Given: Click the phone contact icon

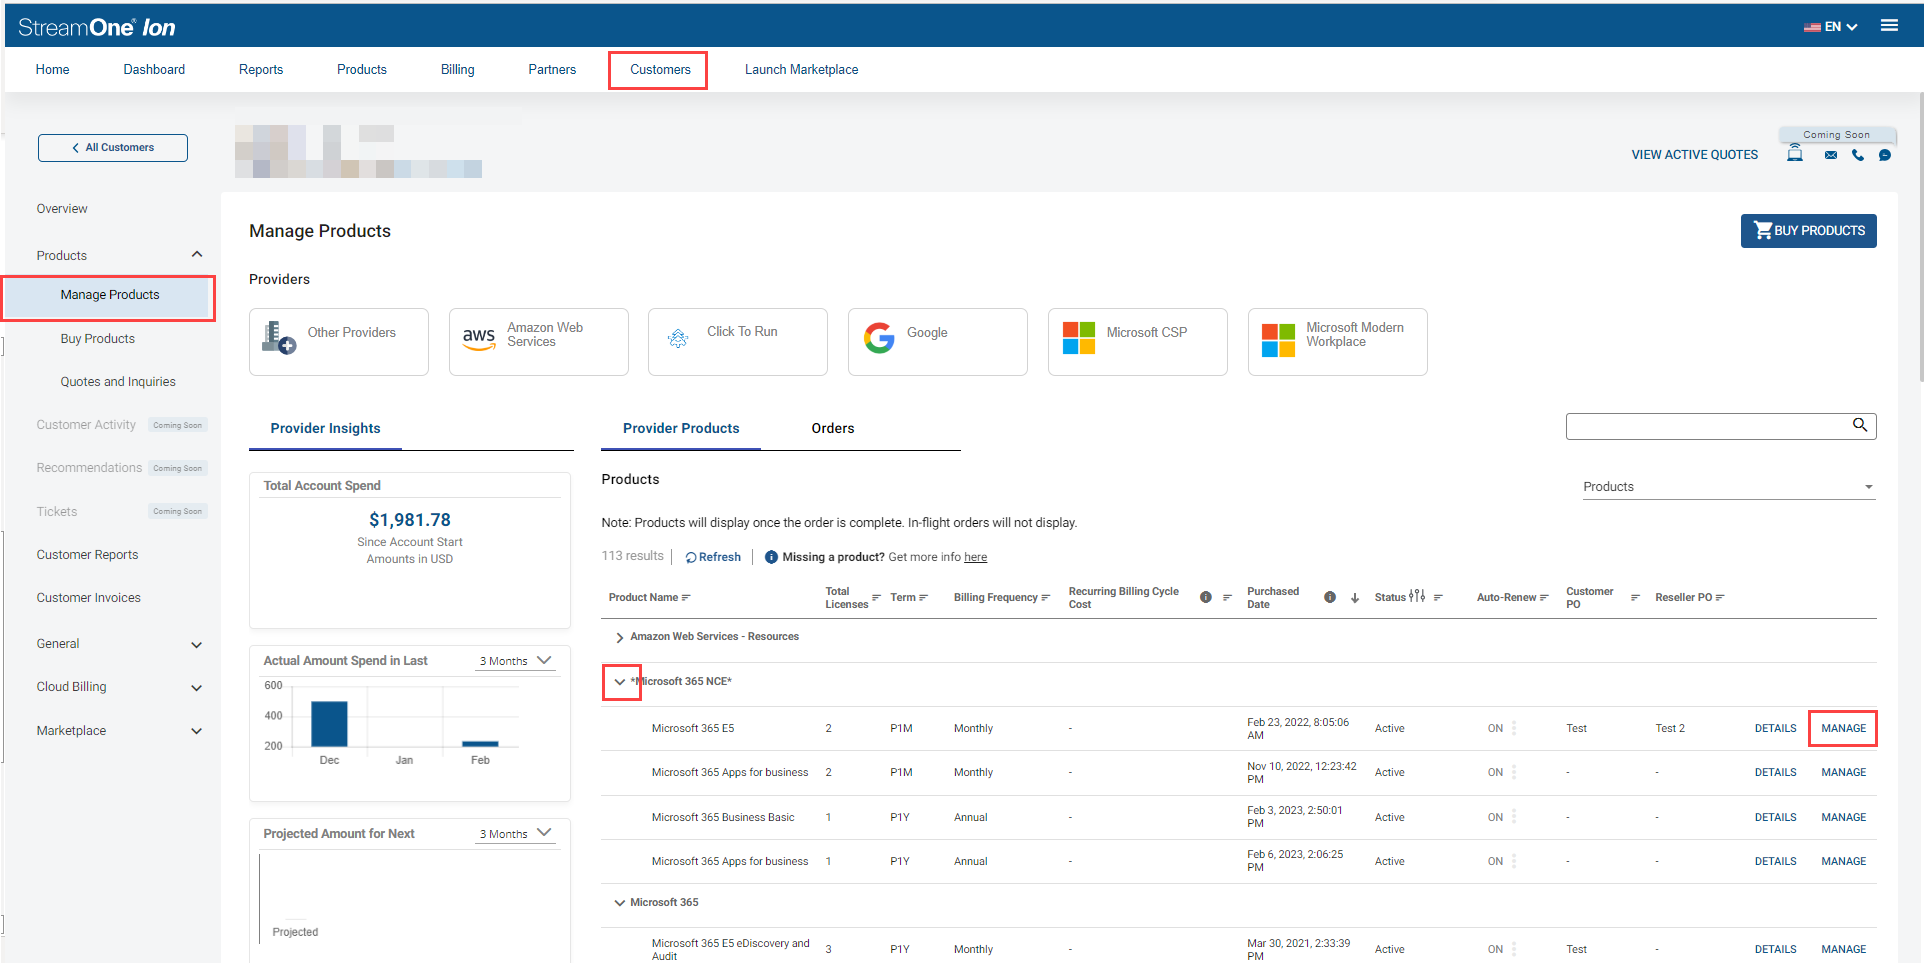Looking at the screenshot, I should pyautogui.click(x=1858, y=155).
